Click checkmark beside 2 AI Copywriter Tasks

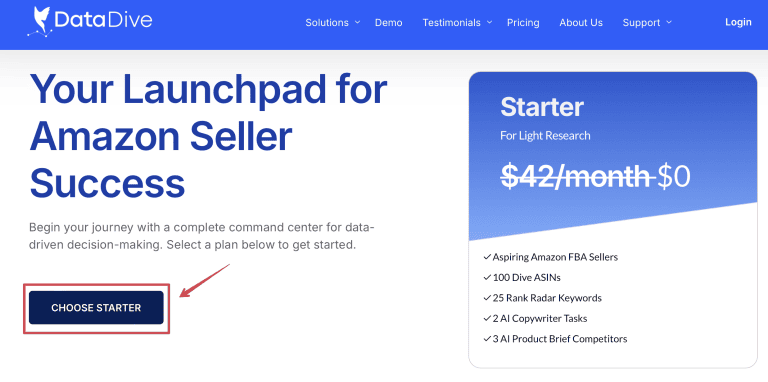[x=487, y=318]
